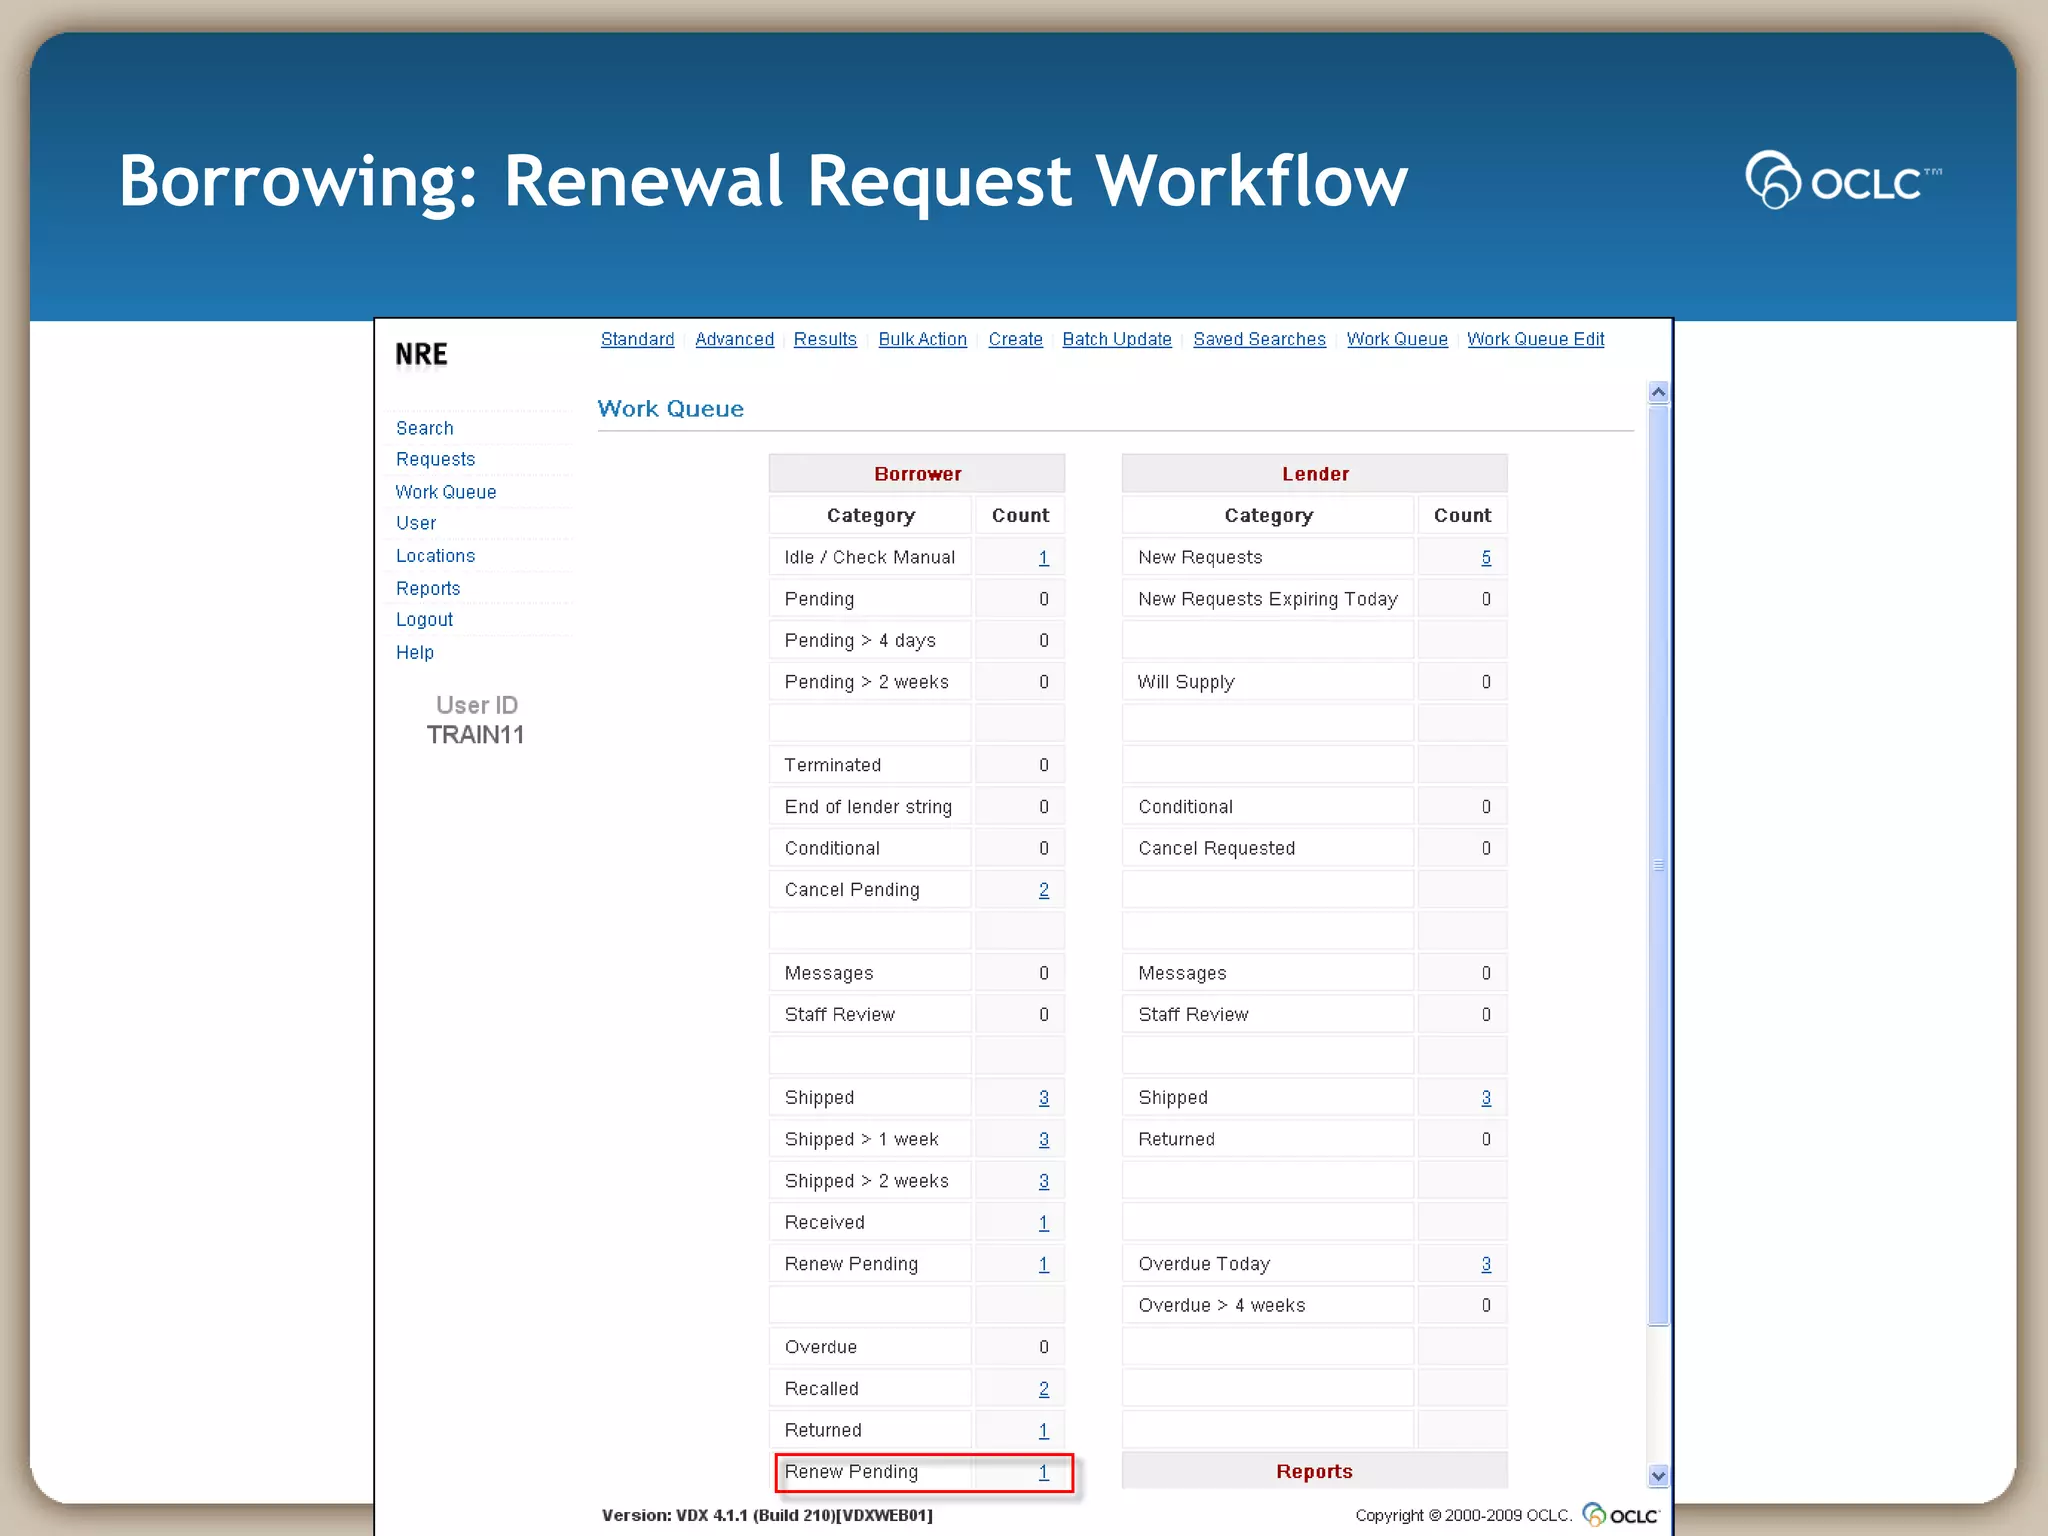The image size is (2048, 1536).
Task: Open Shipped > 1 week count
Action: pos(1043,1140)
